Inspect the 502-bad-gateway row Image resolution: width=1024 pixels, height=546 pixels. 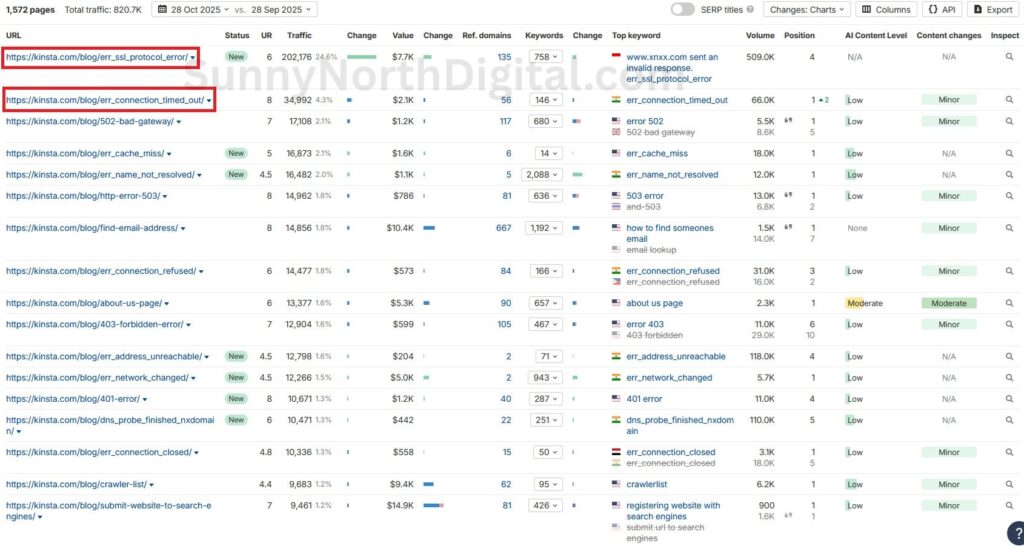point(1009,121)
